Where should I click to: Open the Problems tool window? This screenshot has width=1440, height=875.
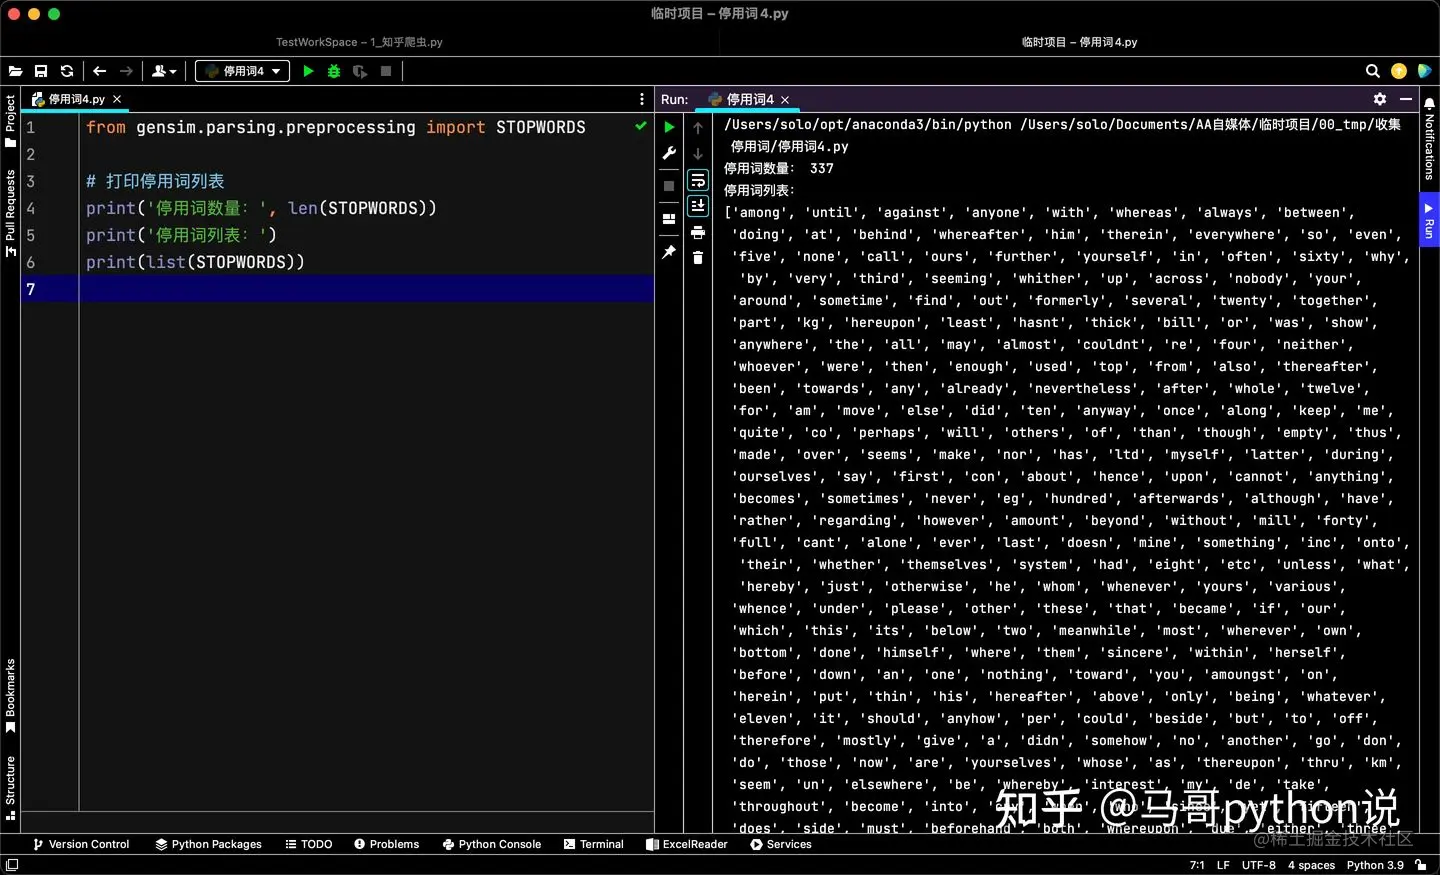click(x=386, y=844)
